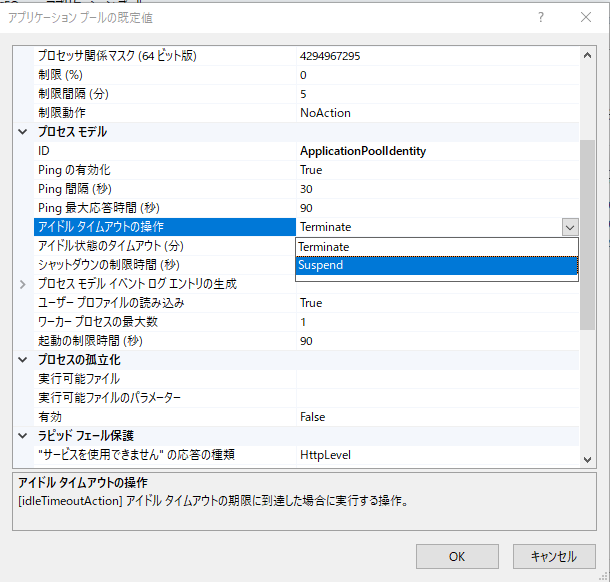Close the application pool defaults dialog
The height and width of the screenshot is (582, 610).
[586, 17]
